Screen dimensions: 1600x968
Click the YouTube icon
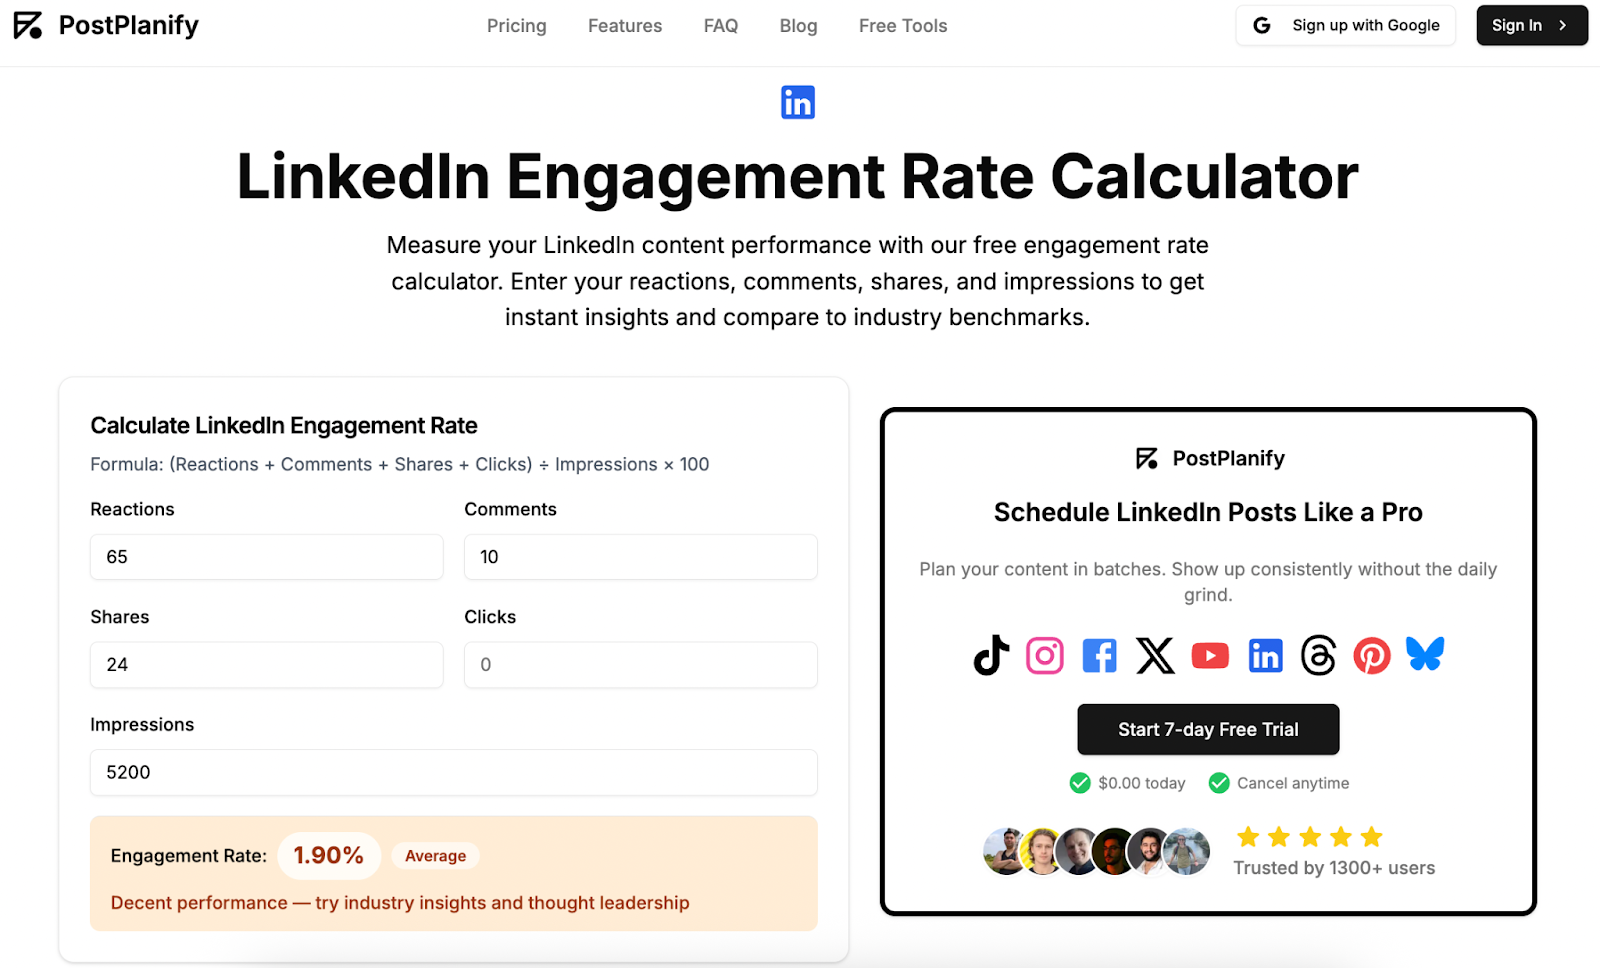tap(1210, 656)
